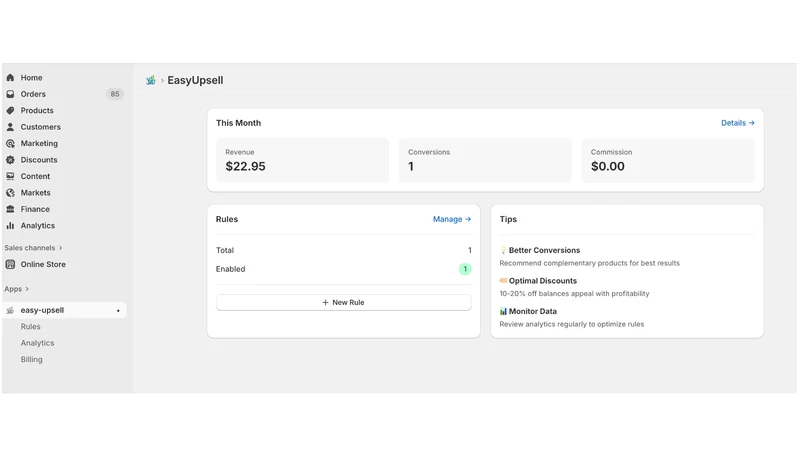Screen dimensions: 800x450
Task: Click the Orders count badge 85
Action: tap(115, 94)
